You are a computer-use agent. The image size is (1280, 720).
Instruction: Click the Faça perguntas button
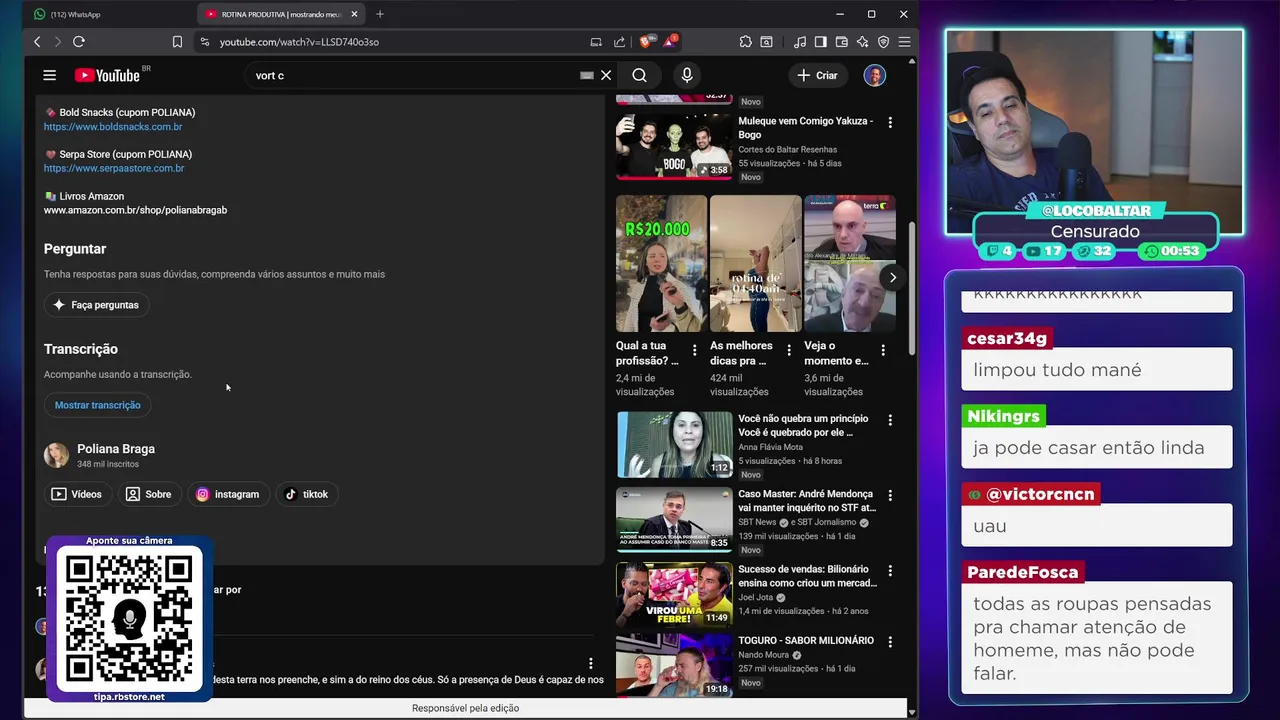tap(96, 305)
